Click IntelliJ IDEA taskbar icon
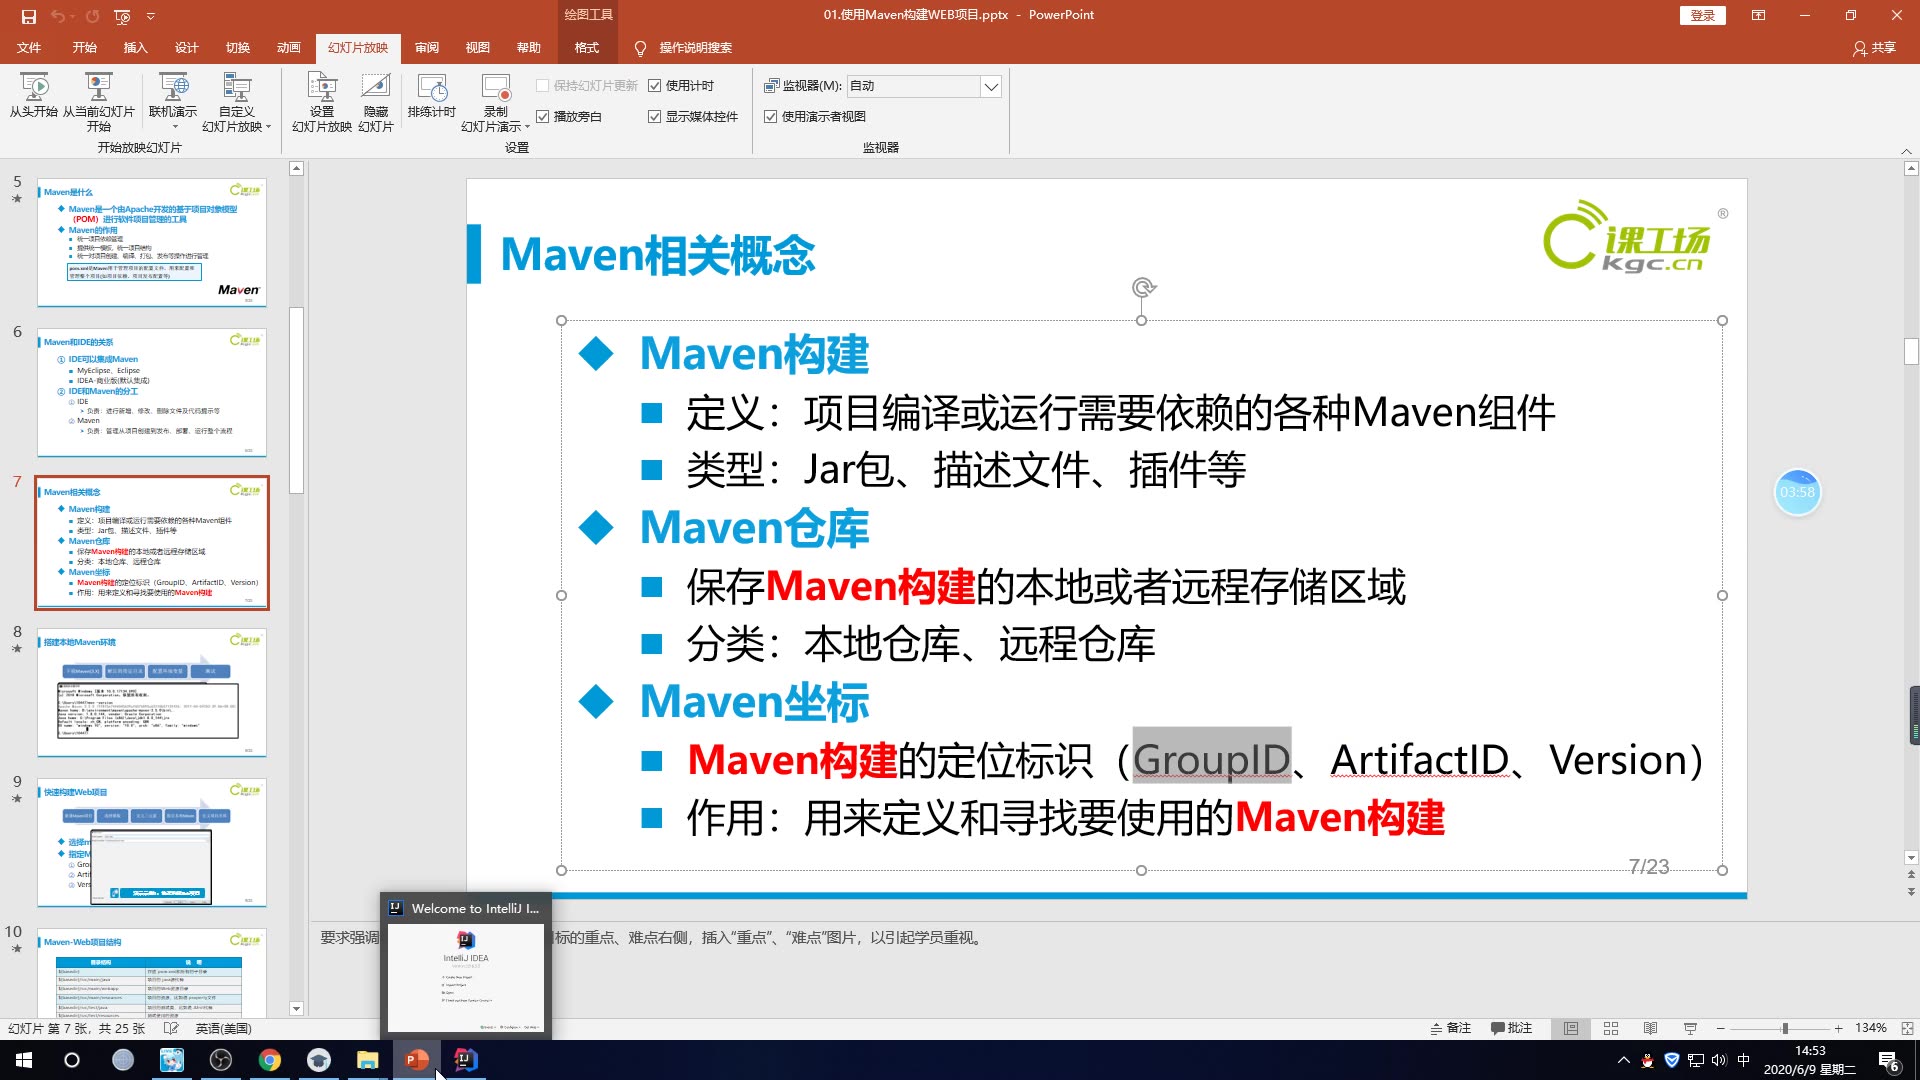 click(x=463, y=1059)
